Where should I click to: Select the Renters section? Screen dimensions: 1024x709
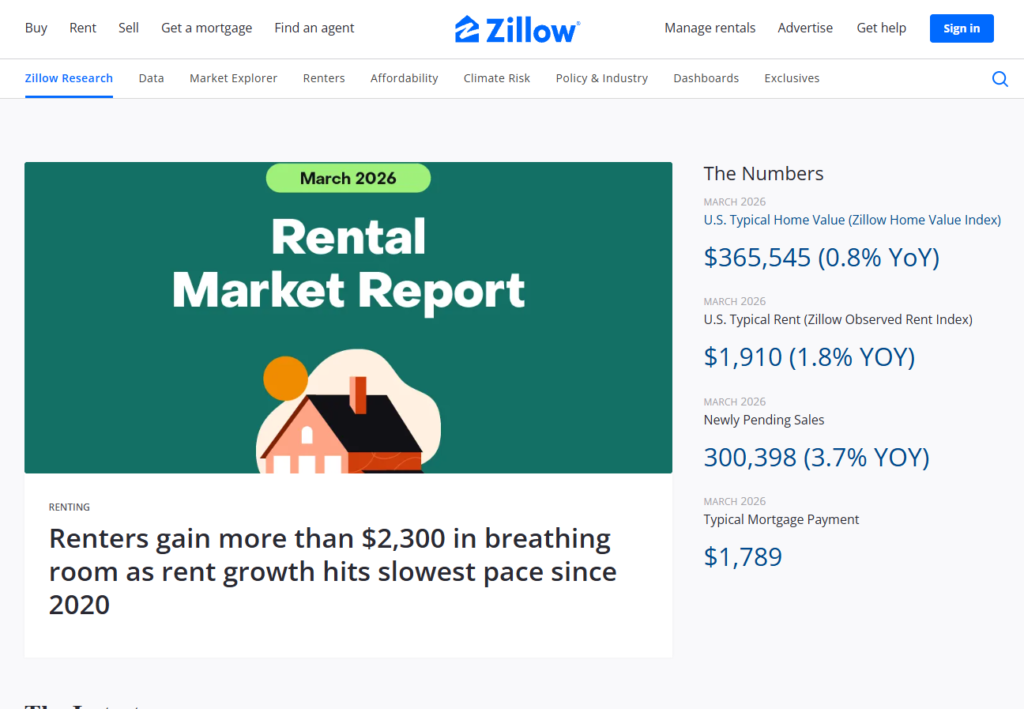(323, 77)
